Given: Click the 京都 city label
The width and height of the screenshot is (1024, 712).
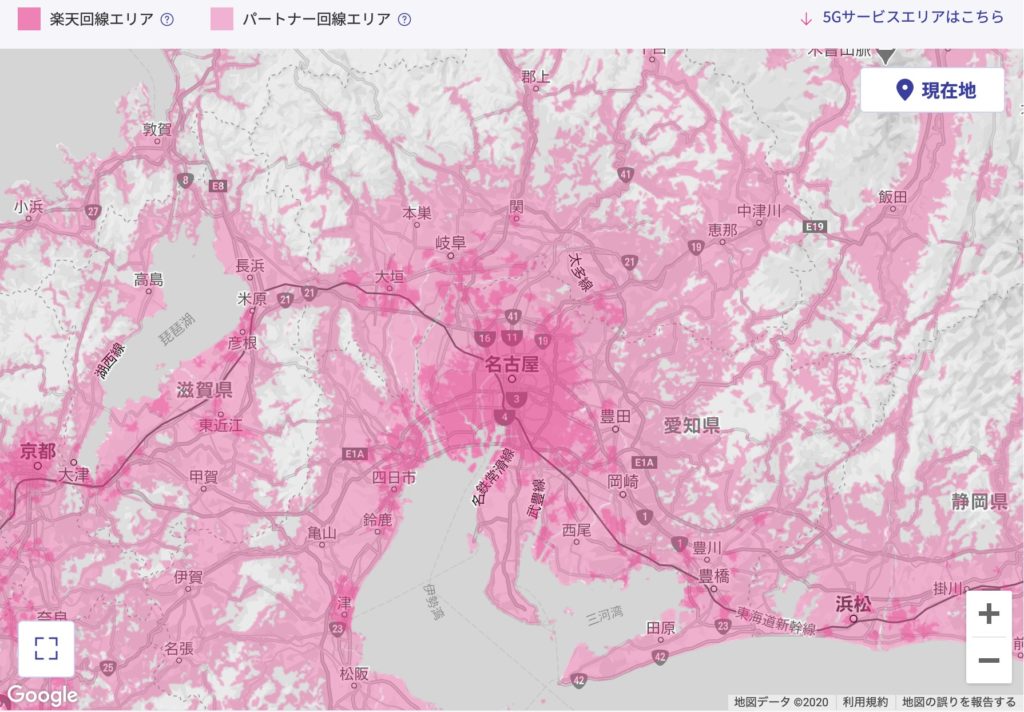Looking at the screenshot, I should [x=38, y=451].
